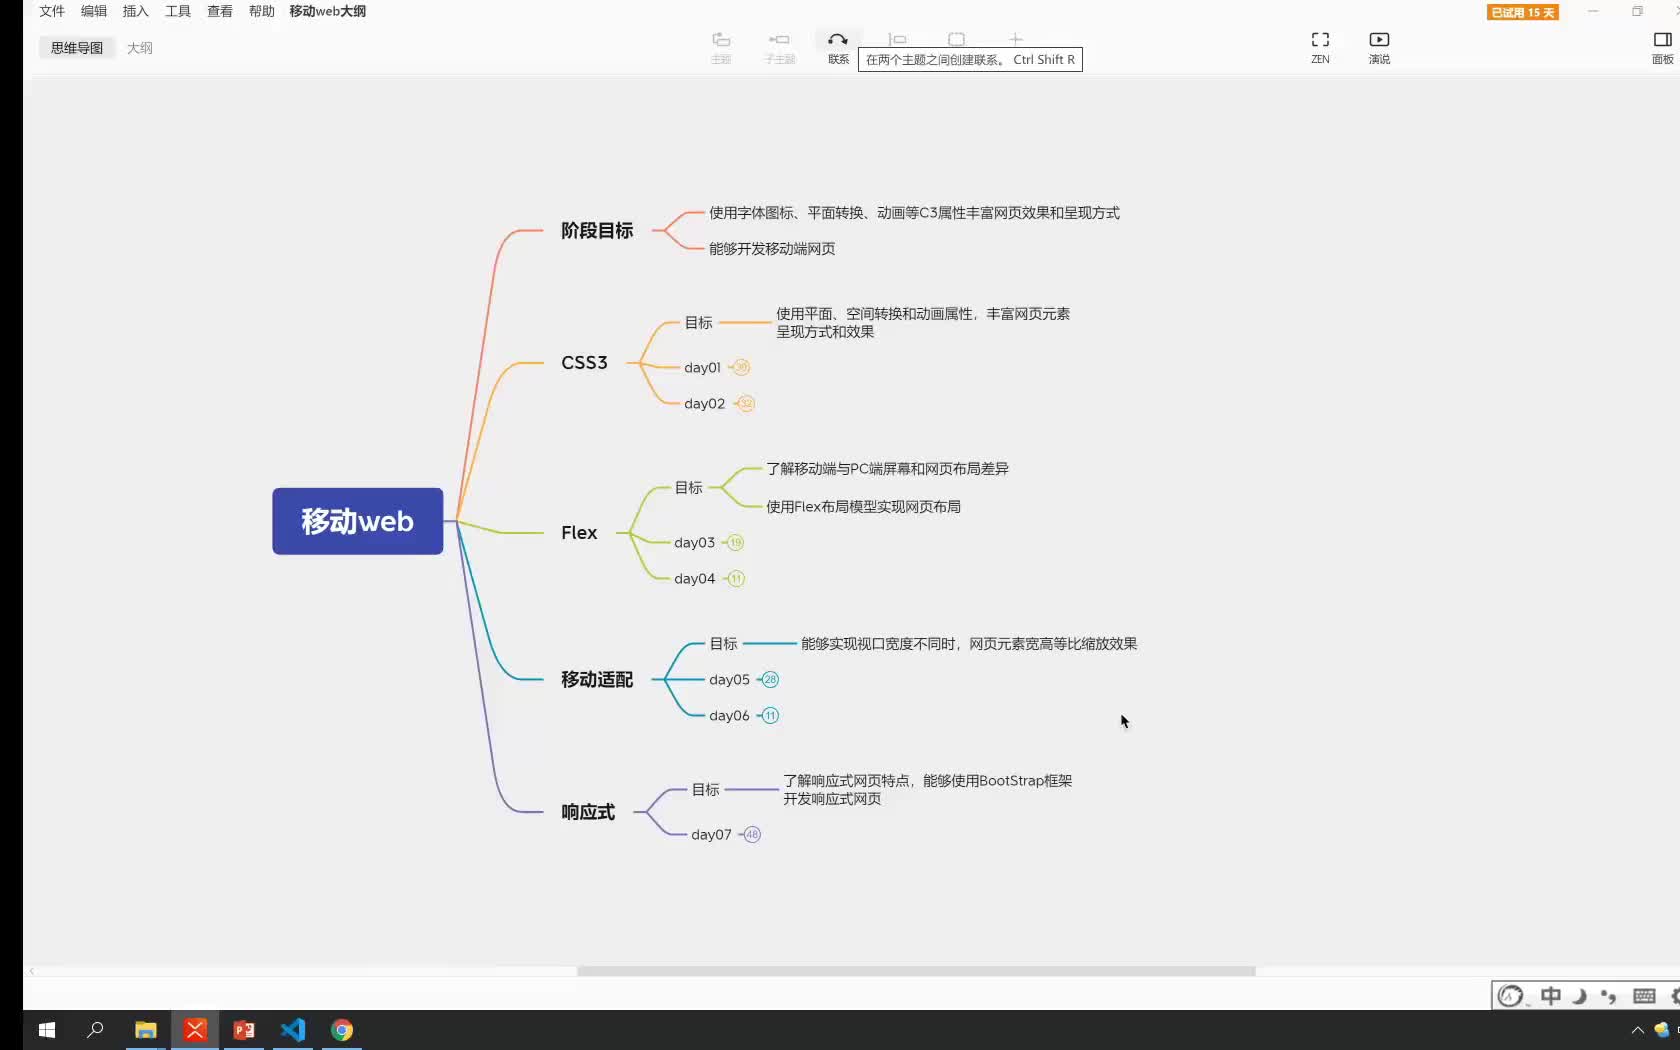This screenshot has height=1050, width=1680.
Task: Open PowerPoint from the taskbar
Action: [x=244, y=1030]
